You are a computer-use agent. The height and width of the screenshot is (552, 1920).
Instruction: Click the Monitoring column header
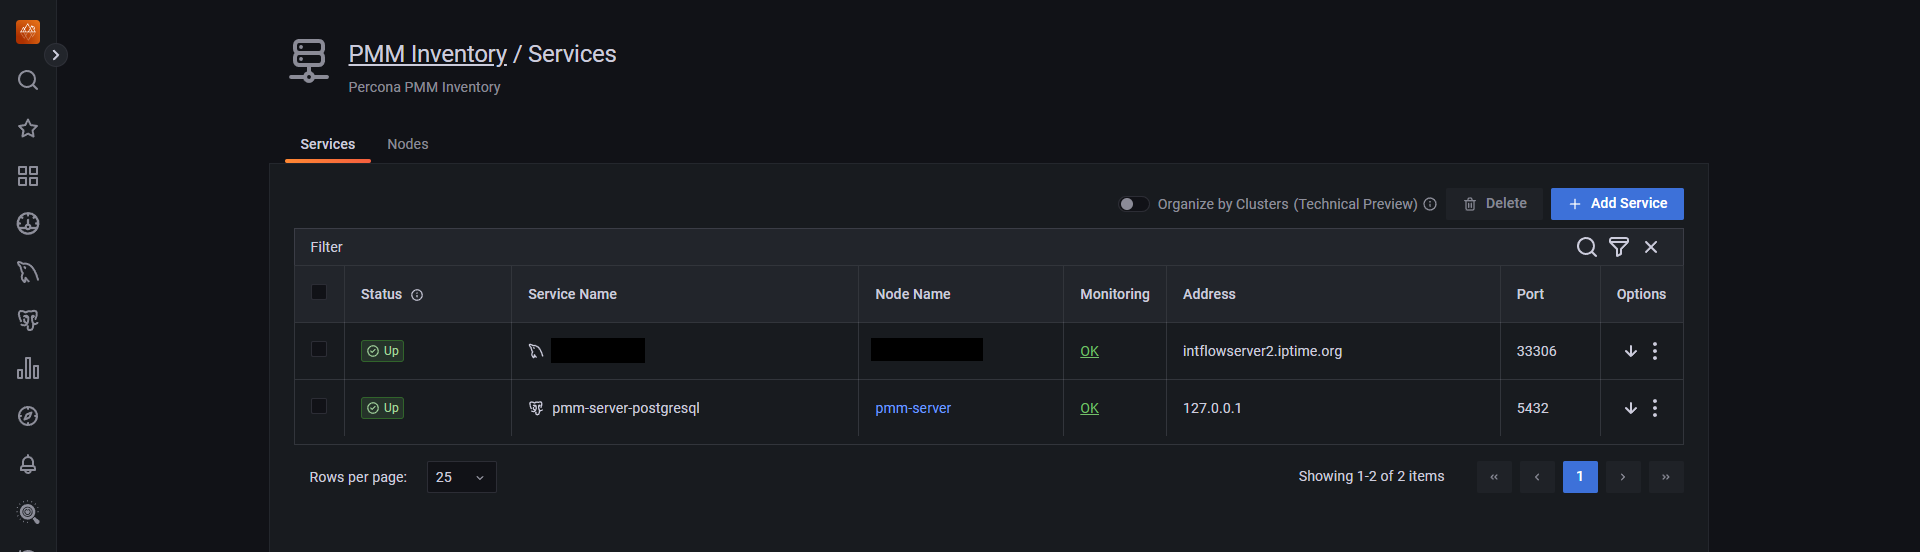(1115, 294)
